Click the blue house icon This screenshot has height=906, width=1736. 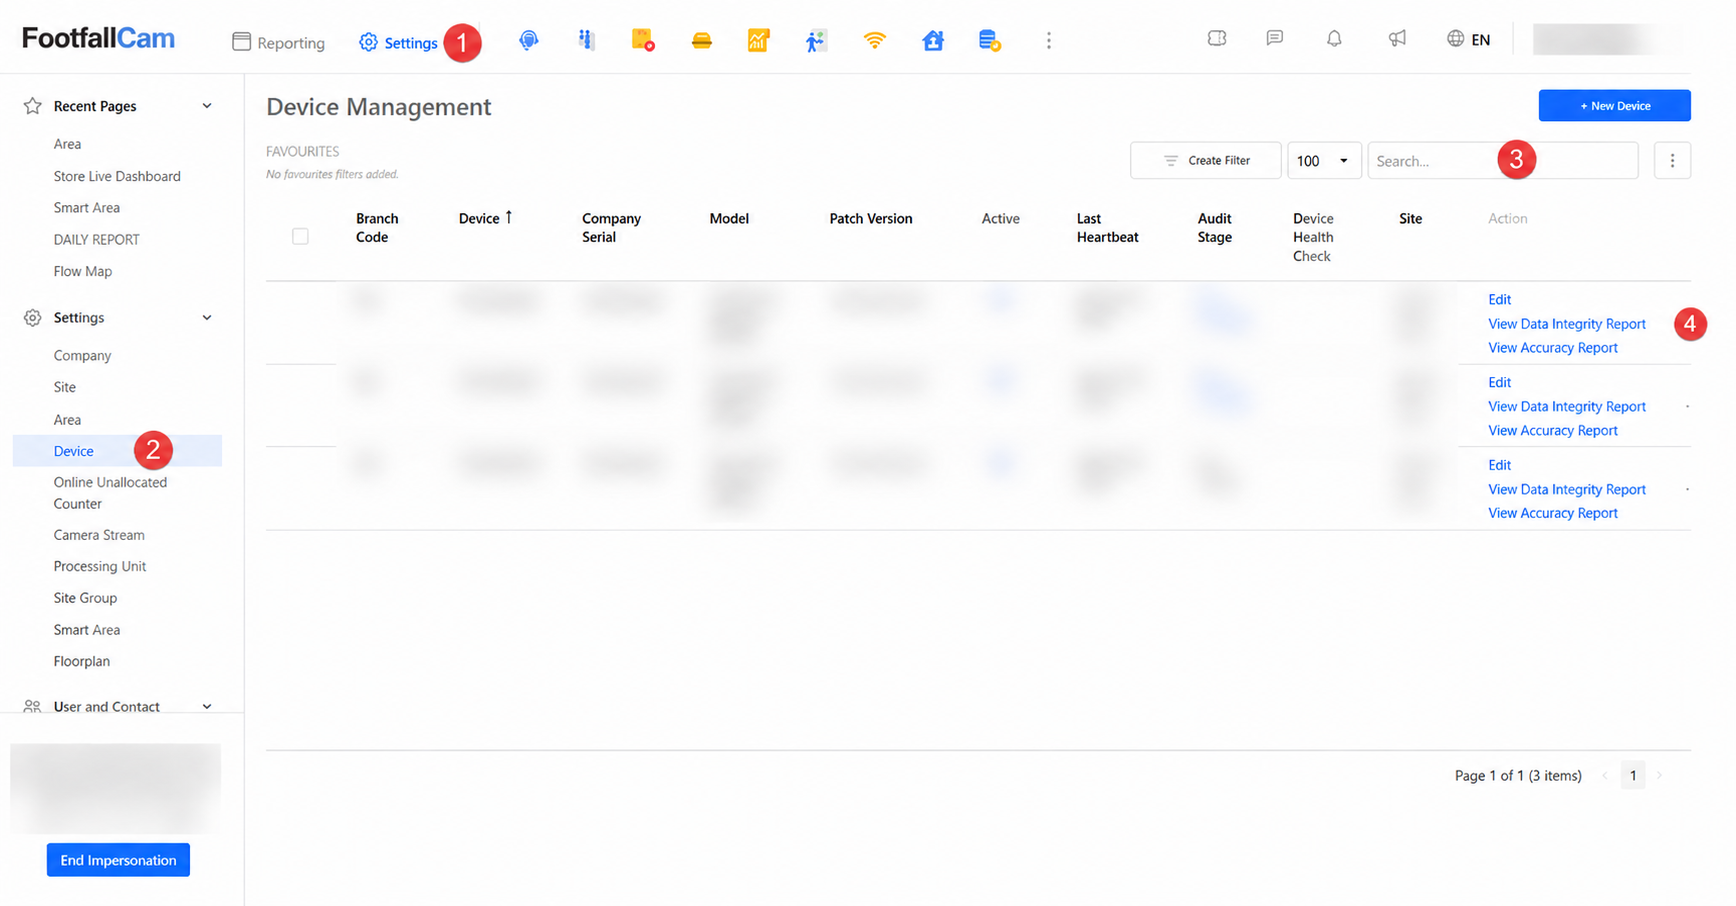click(932, 40)
